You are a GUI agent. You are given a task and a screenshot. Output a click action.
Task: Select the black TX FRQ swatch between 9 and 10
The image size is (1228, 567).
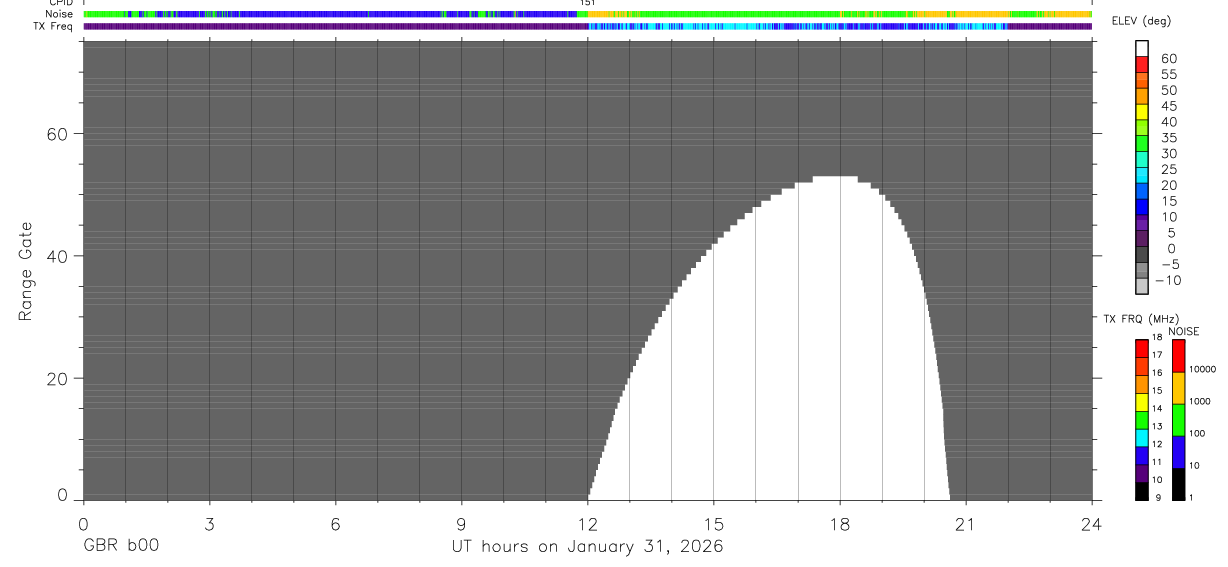(1142, 491)
